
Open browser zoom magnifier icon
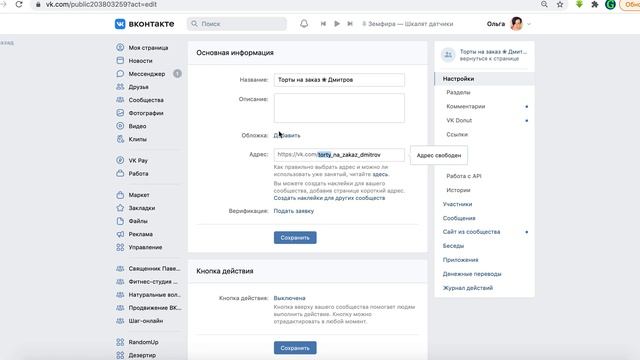point(544,4)
